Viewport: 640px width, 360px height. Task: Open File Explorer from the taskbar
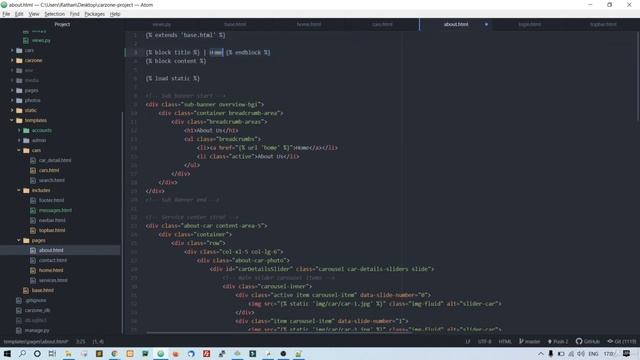pyautogui.click(x=68, y=353)
